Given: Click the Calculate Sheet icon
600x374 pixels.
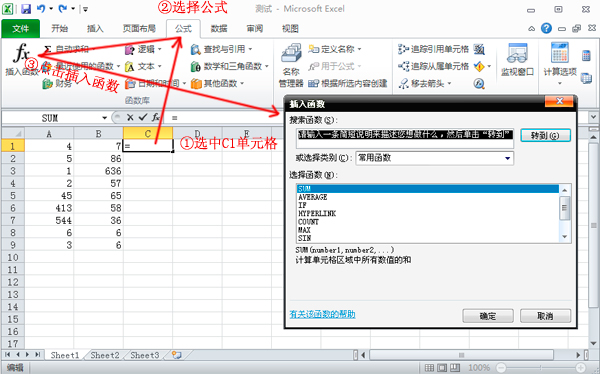Looking at the screenshot, I should tap(586, 78).
